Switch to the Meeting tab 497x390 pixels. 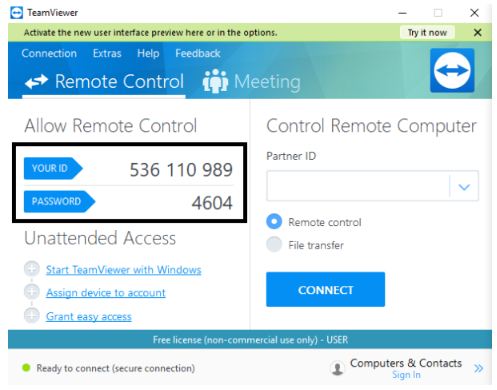tap(252, 82)
